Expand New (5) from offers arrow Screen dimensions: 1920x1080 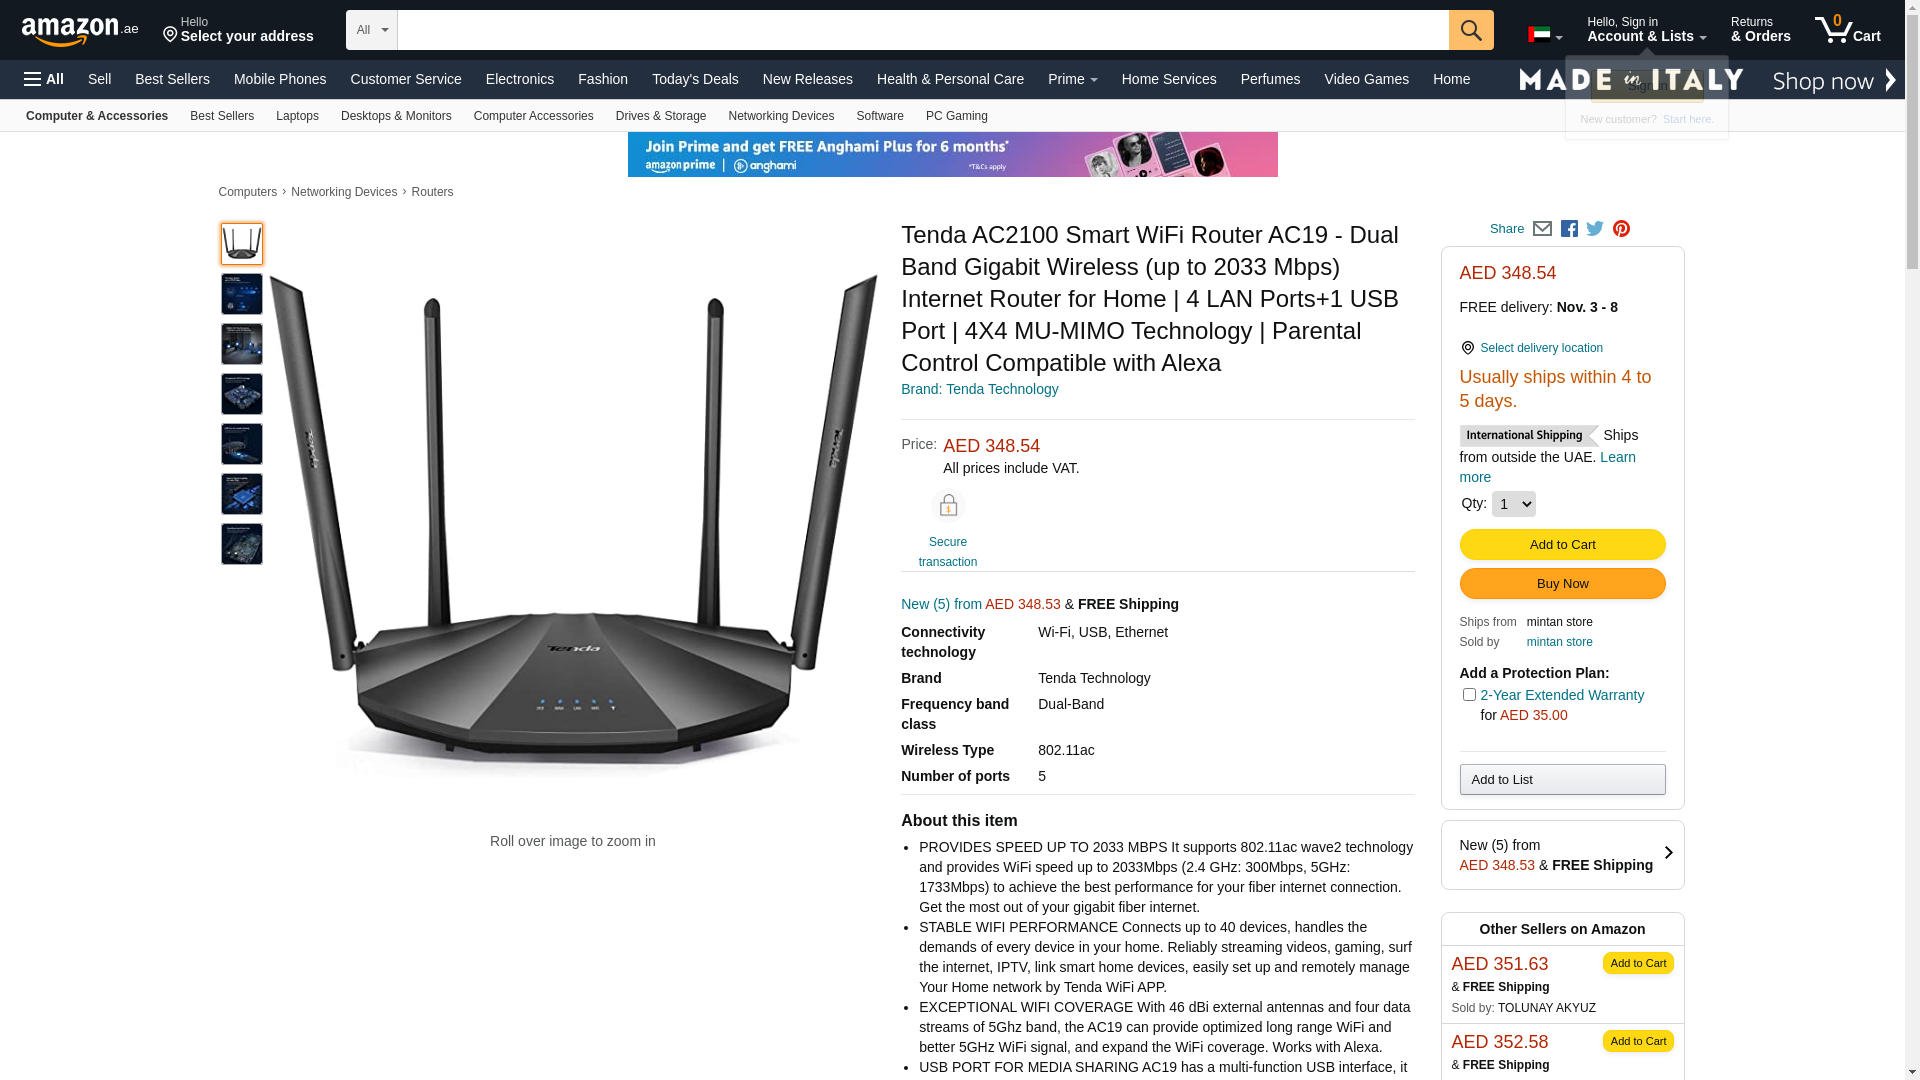(x=1668, y=853)
